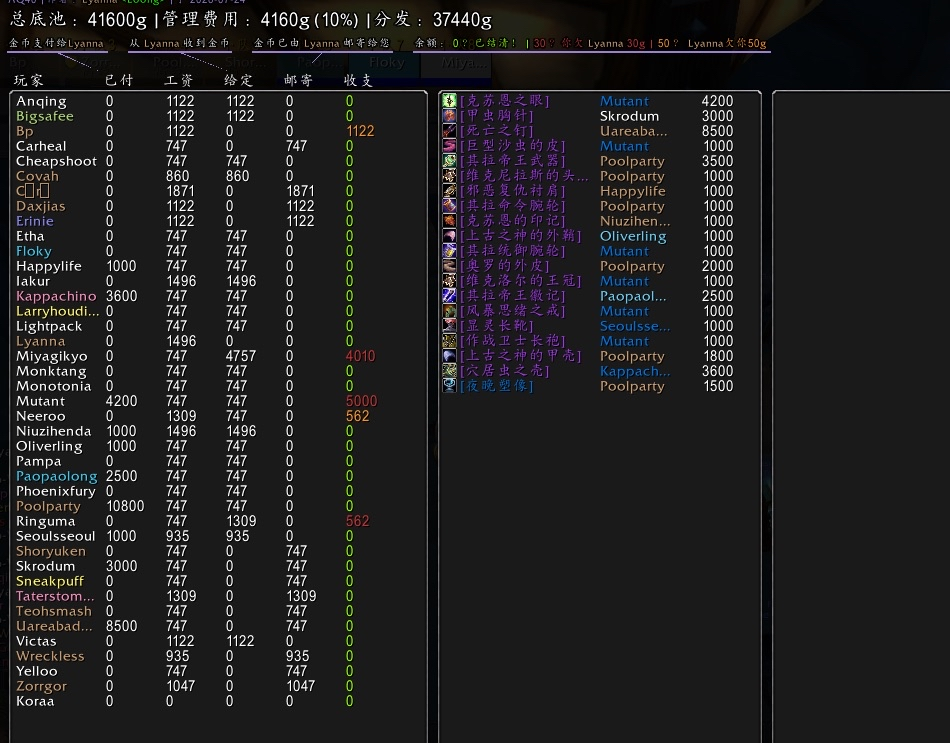950x743 pixels.
Task: Select player Neeroo in the roster
Action: tap(41, 416)
